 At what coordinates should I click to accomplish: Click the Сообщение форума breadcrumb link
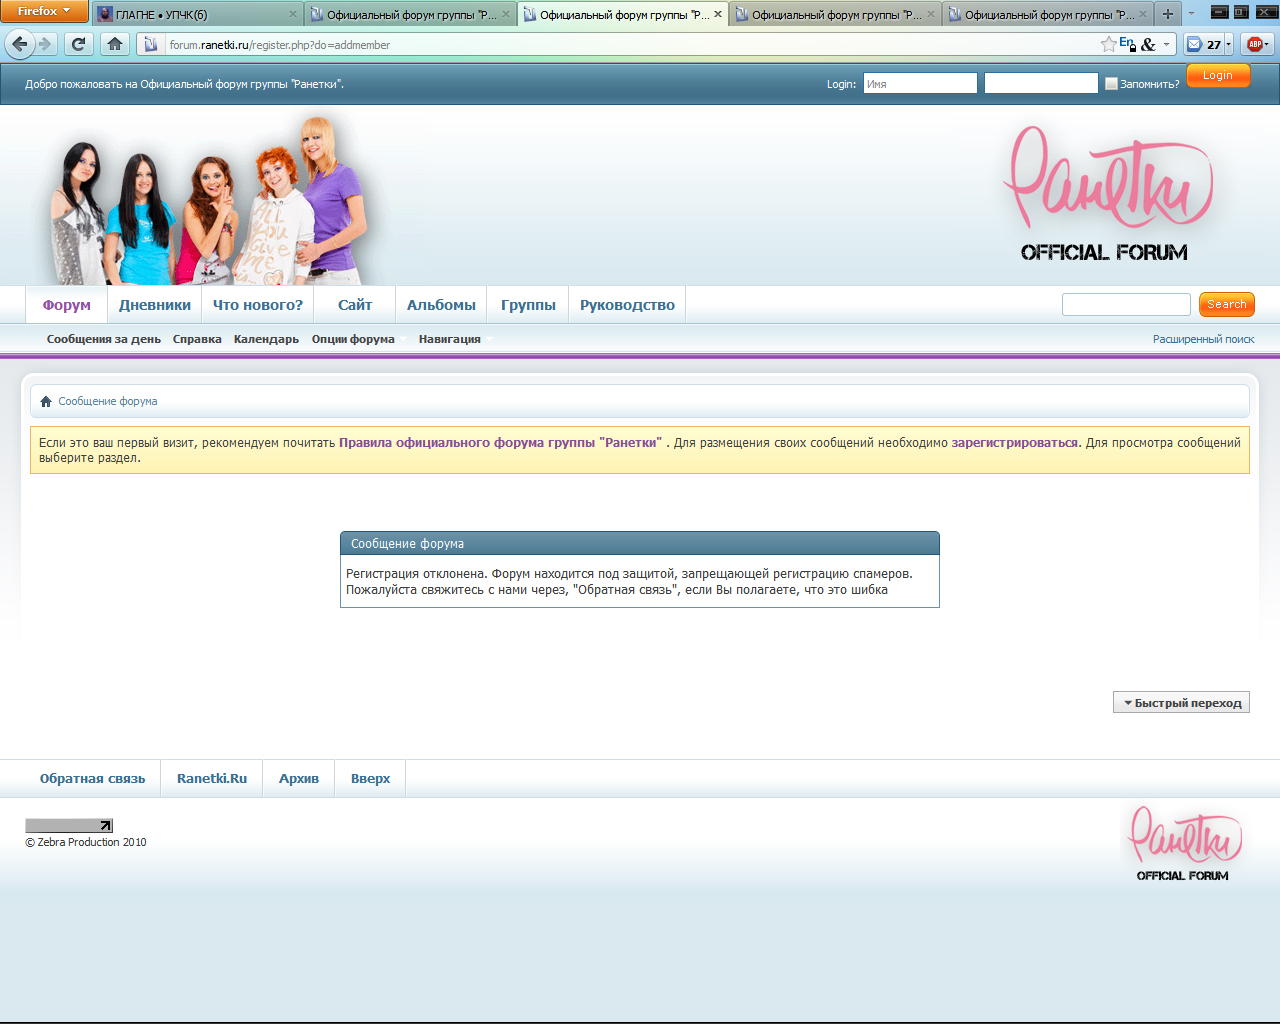[x=108, y=401]
